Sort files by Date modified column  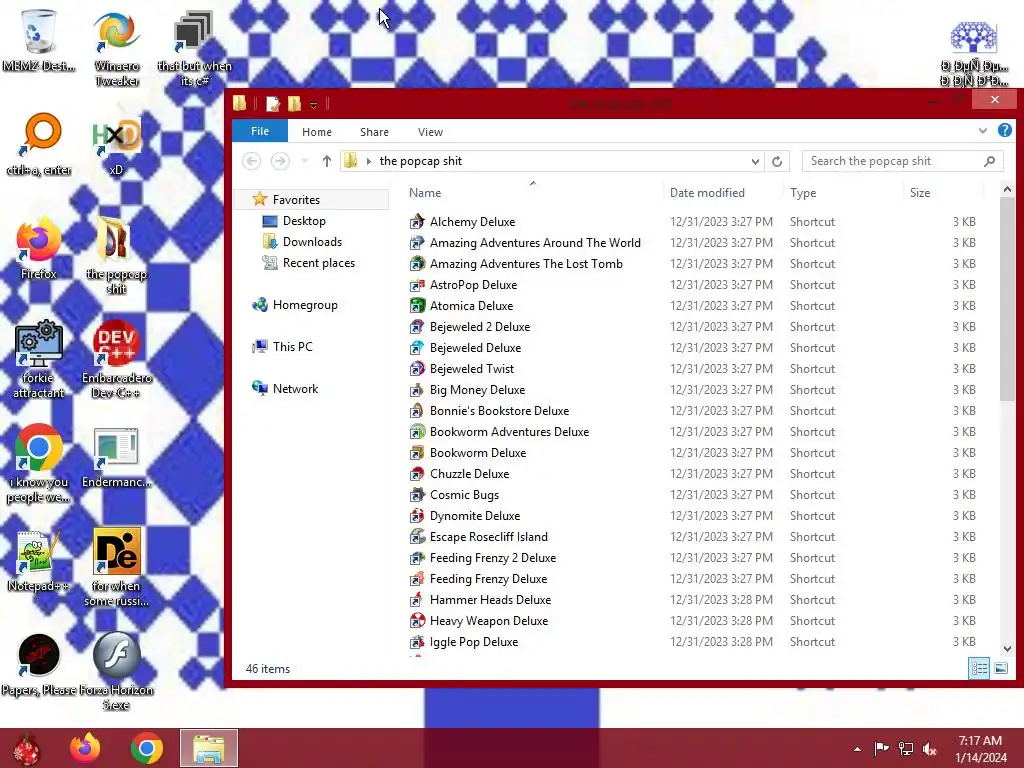pyautogui.click(x=724, y=193)
